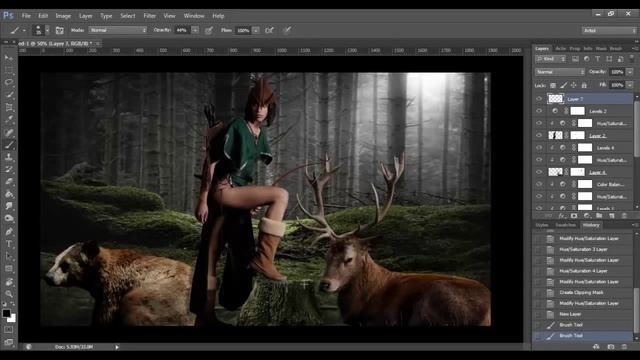640x360 pixels.
Task: Click the foreground color swatch
Action: tap(6, 313)
